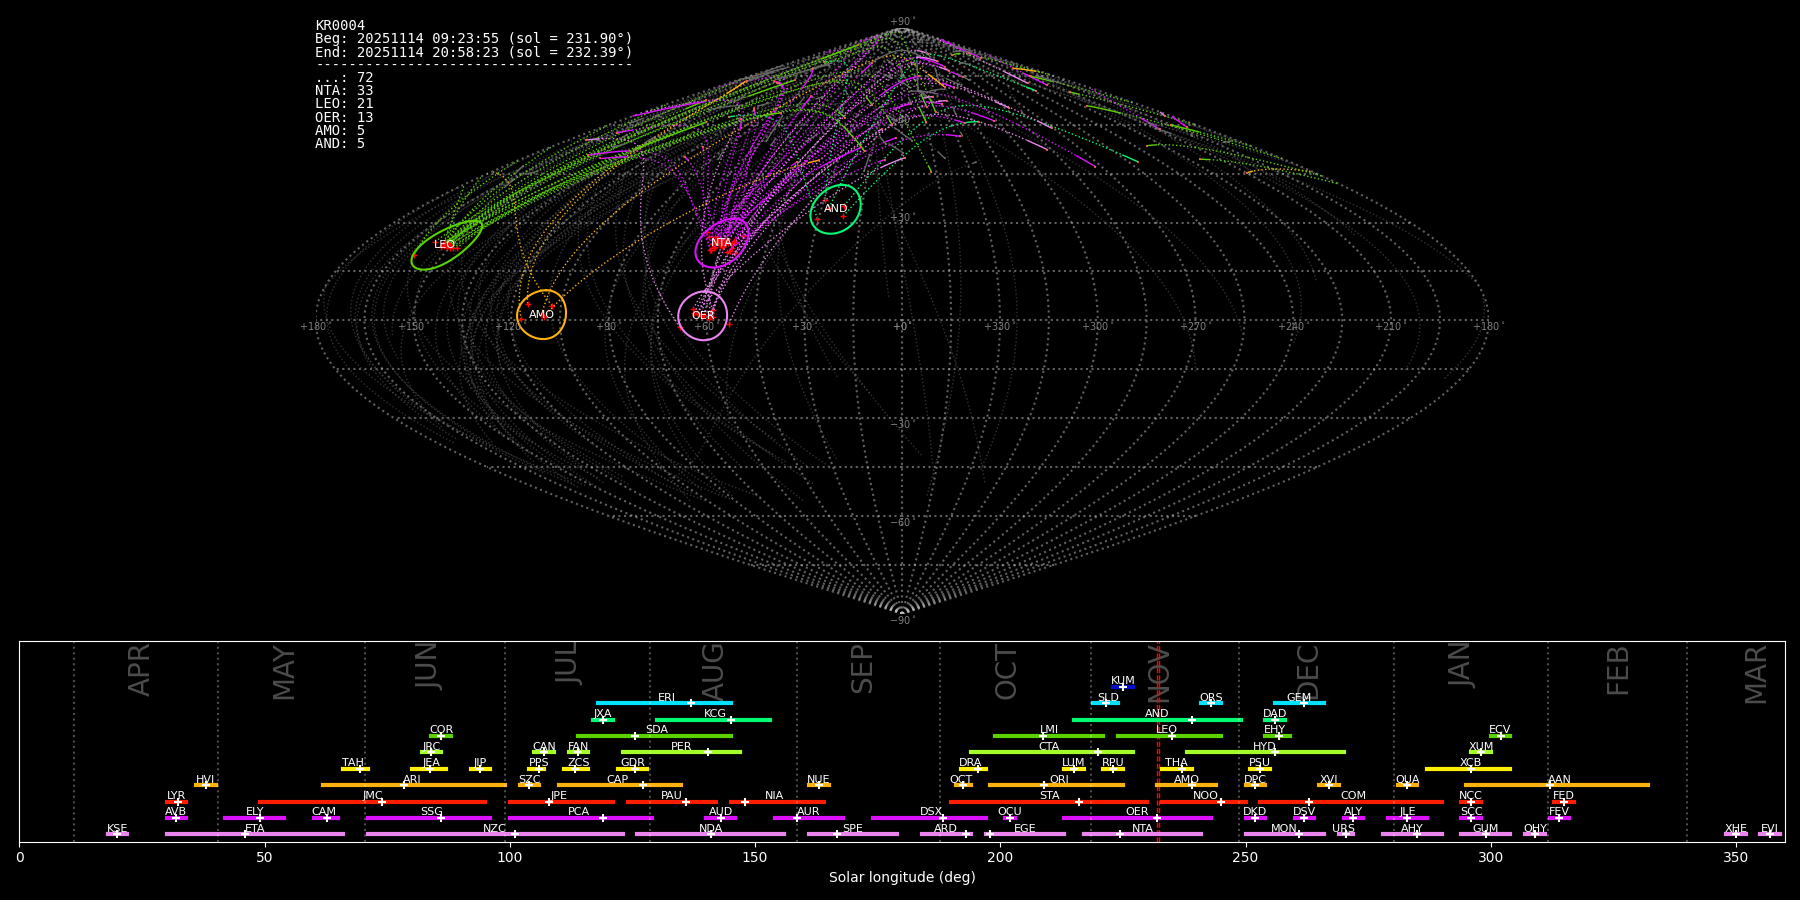Click the LEO radiant ellipse on sky map
Image resolution: width=1800 pixels, height=900 pixels.
point(446,245)
